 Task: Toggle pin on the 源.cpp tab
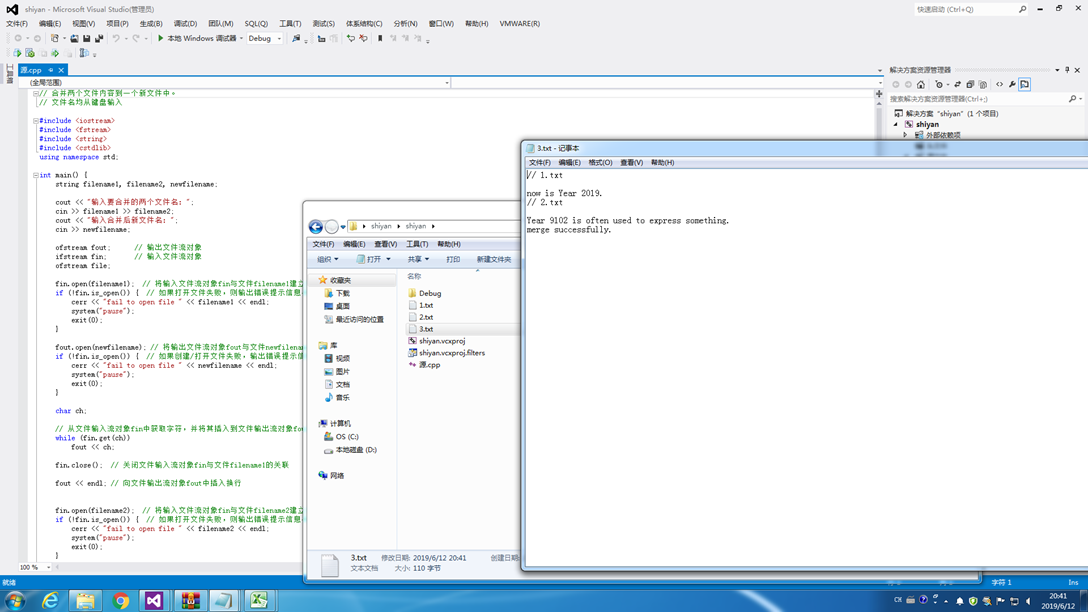[x=51, y=71]
